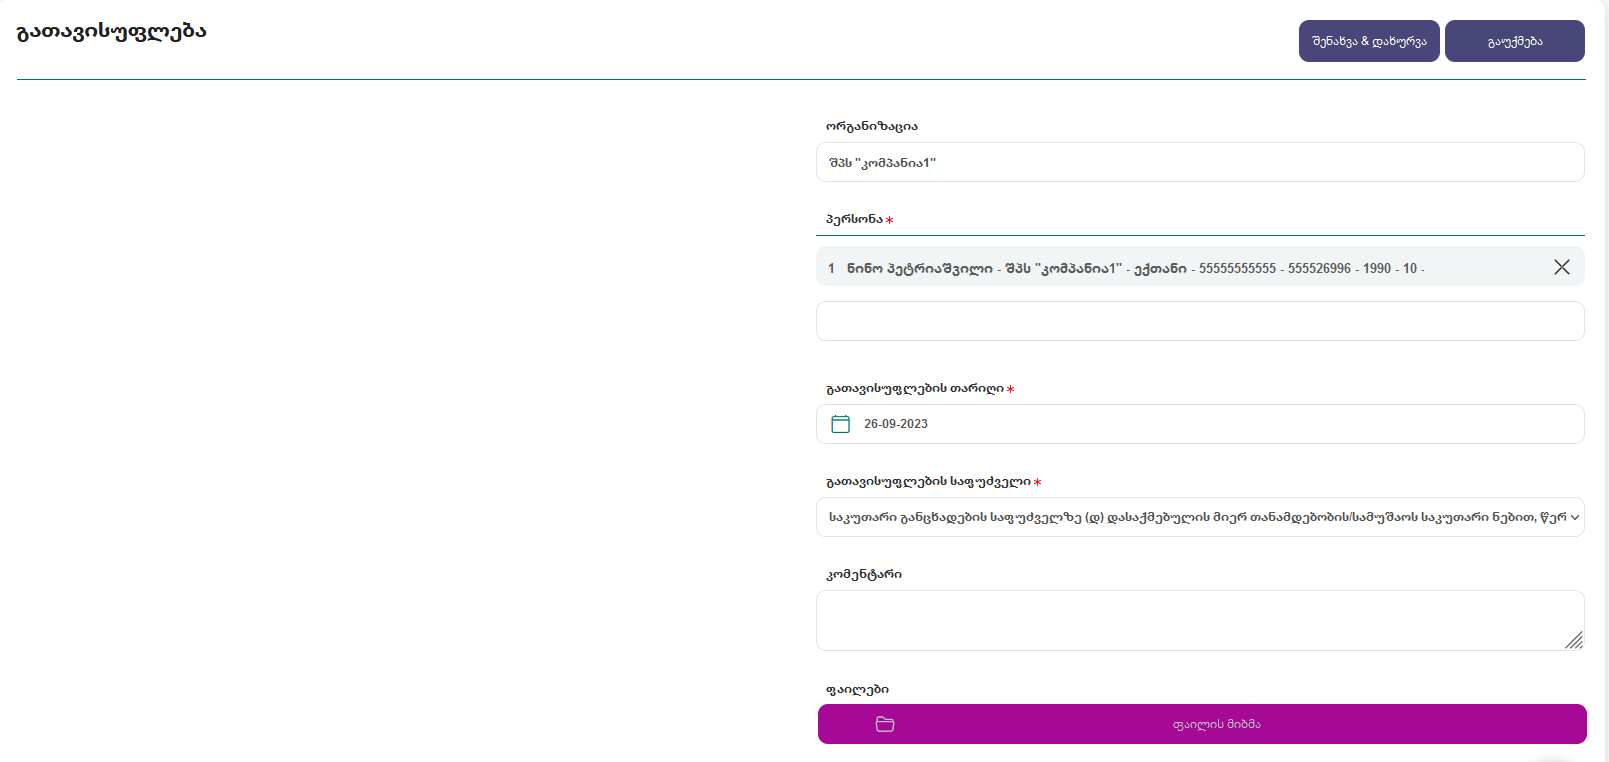Click the date field showing 26-09-2023
The width and height of the screenshot is (1609, 762).
[x=1200, y=424]
